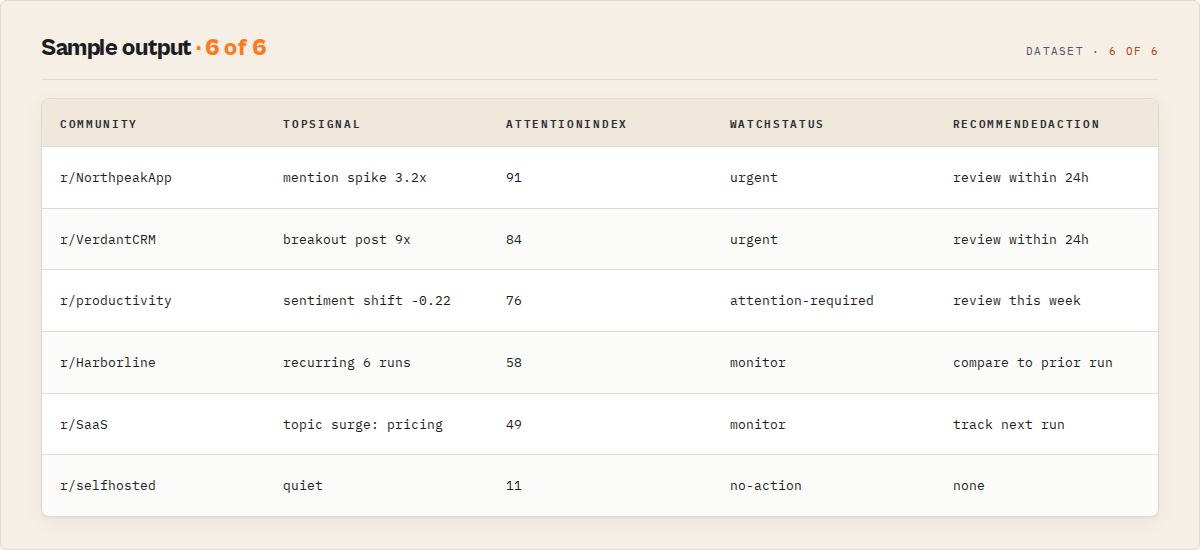Click the 'compare to prior run' action
The height and width of the screenshot is (550, 1200).
(x=1033, y=363)
